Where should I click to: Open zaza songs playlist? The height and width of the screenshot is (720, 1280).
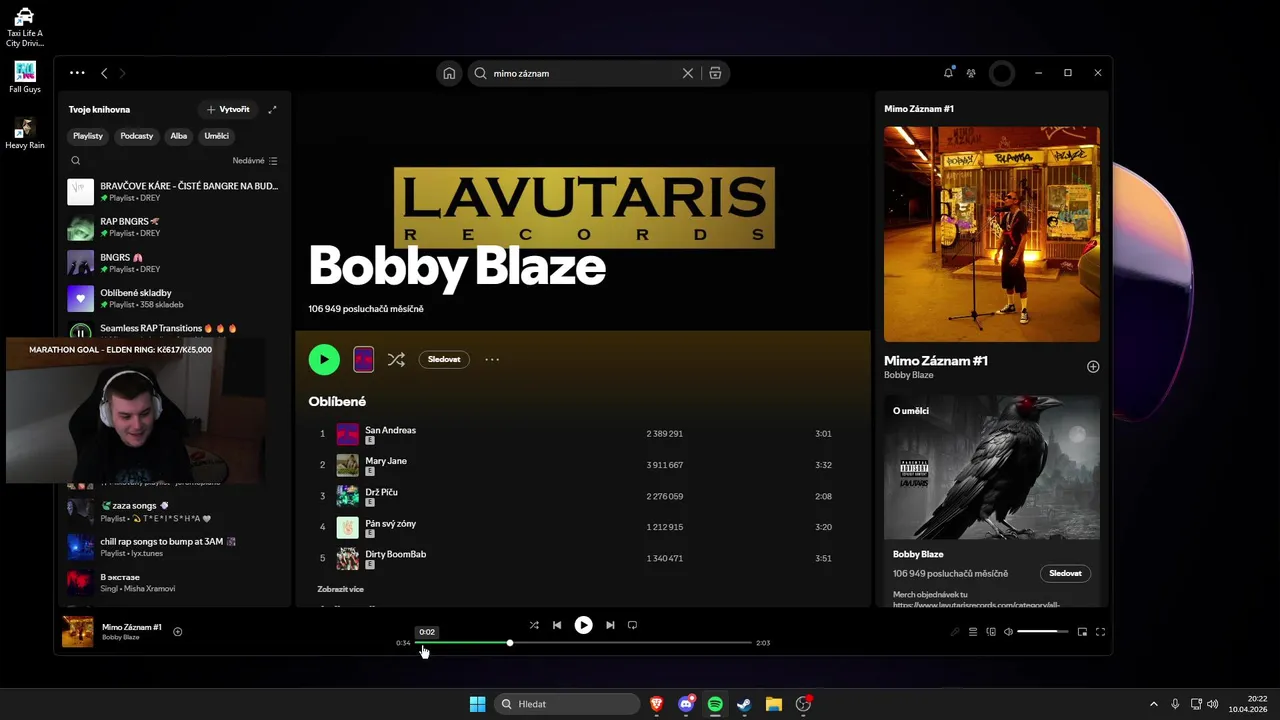174,512
